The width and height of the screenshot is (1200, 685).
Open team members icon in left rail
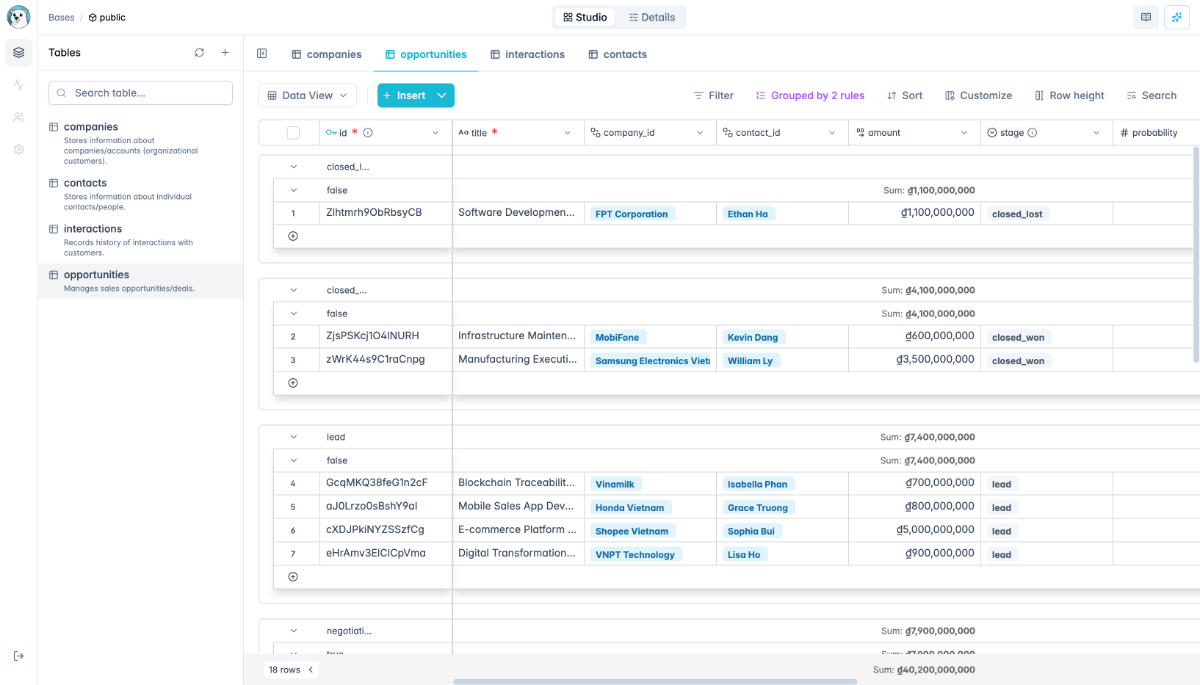pos(18,117)
